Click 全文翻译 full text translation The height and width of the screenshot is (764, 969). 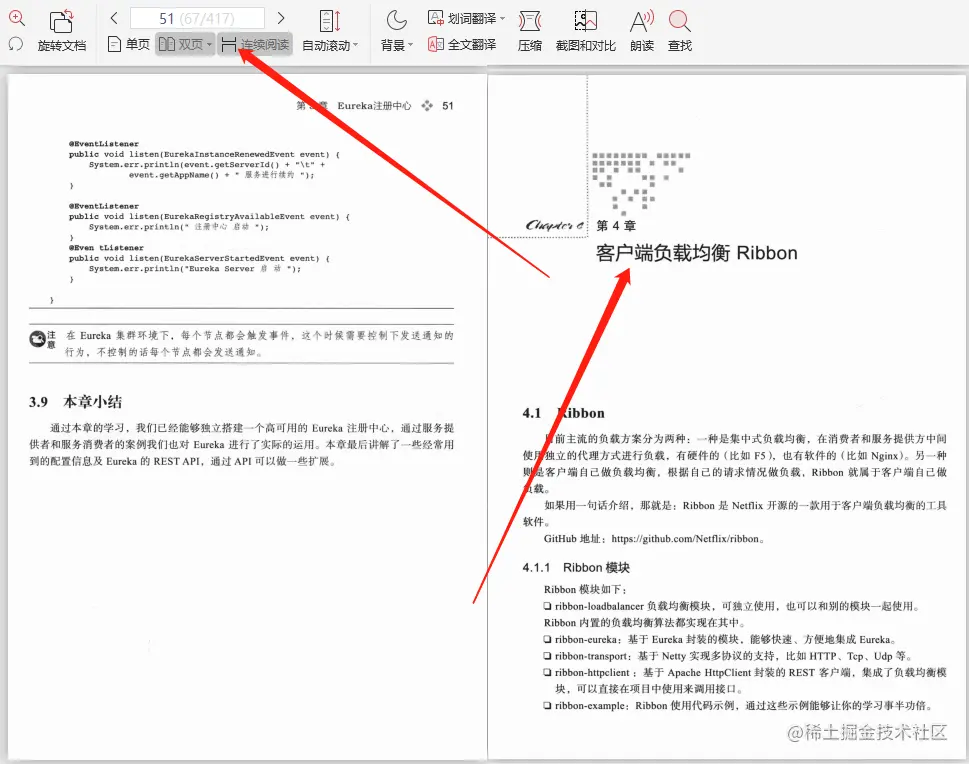(462, 45)
